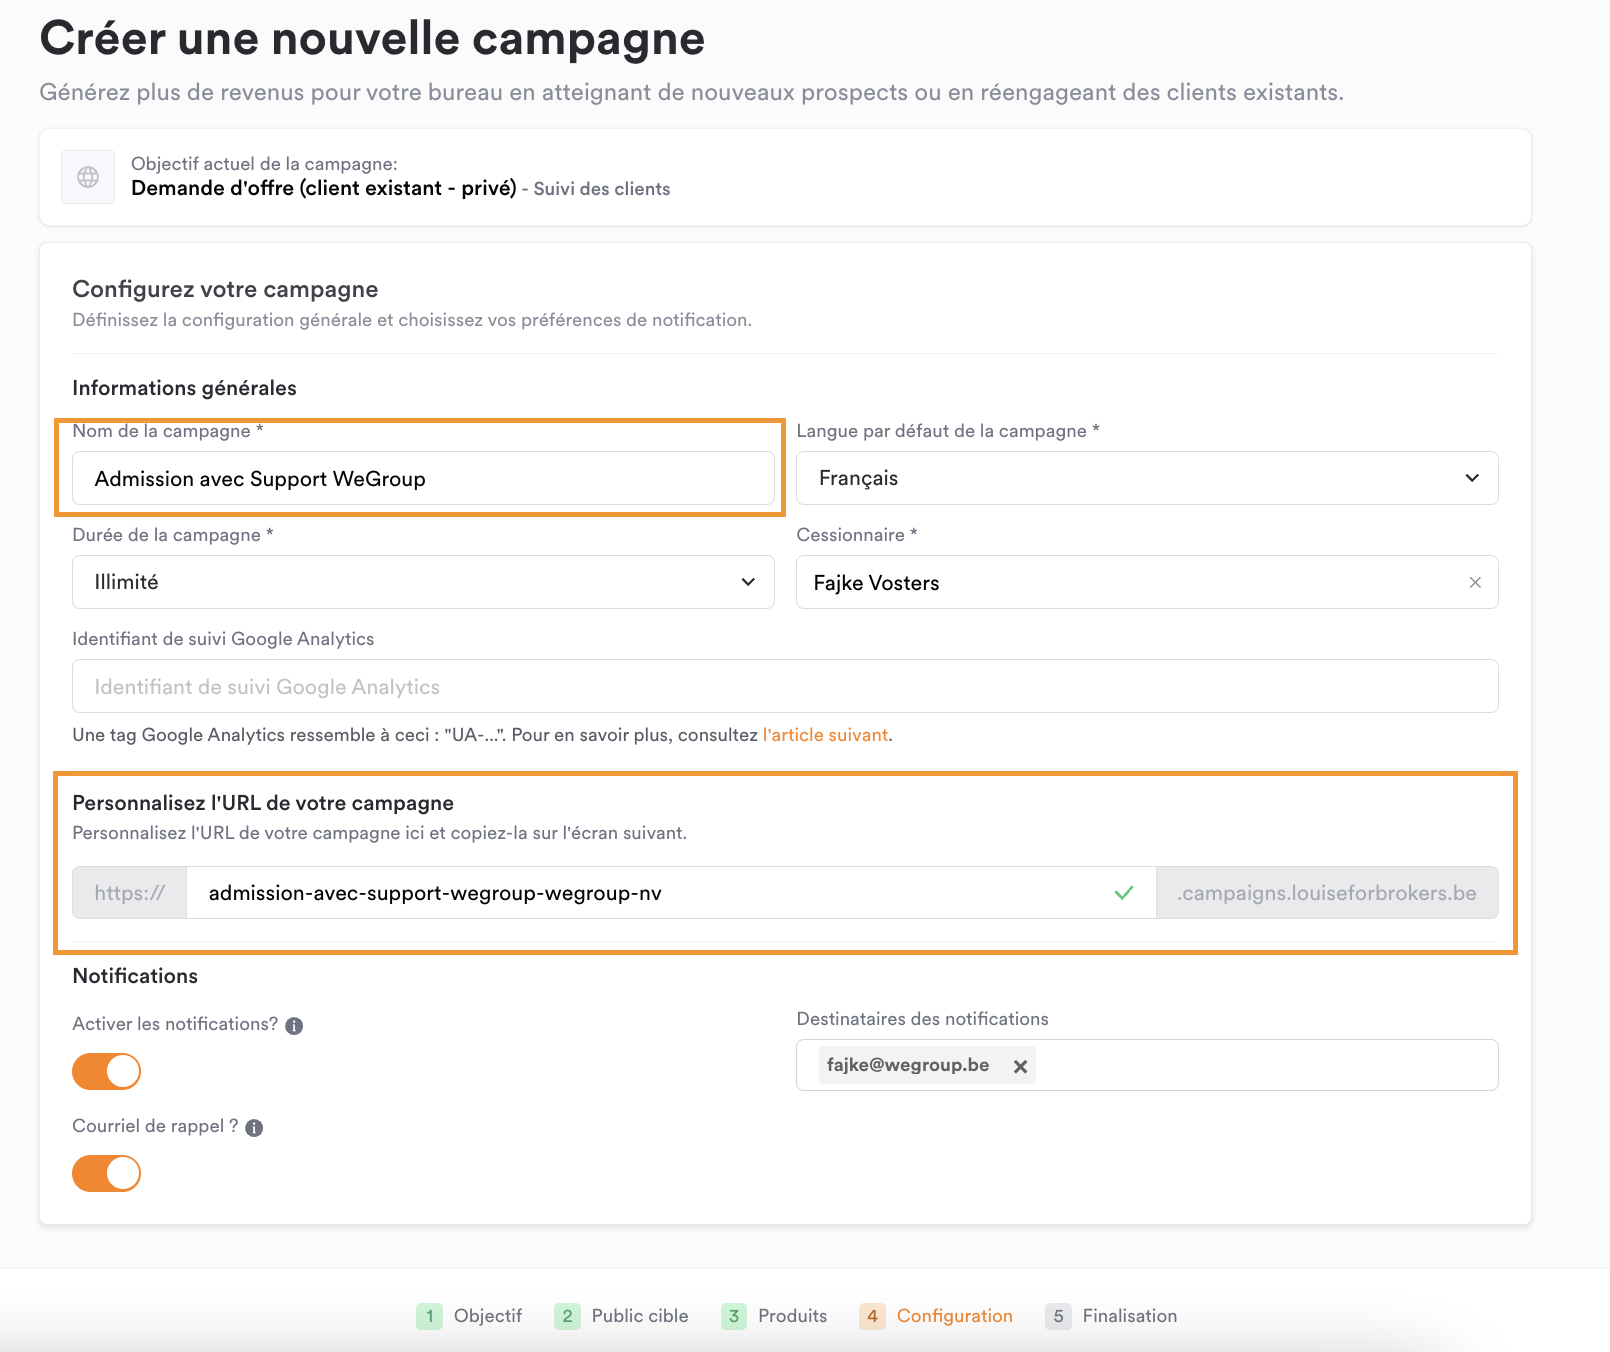Clear the Fajke Vosters assignee with X
Image resolution: width=1610 pixels, height=1352 pixels.
[1475, 582]
